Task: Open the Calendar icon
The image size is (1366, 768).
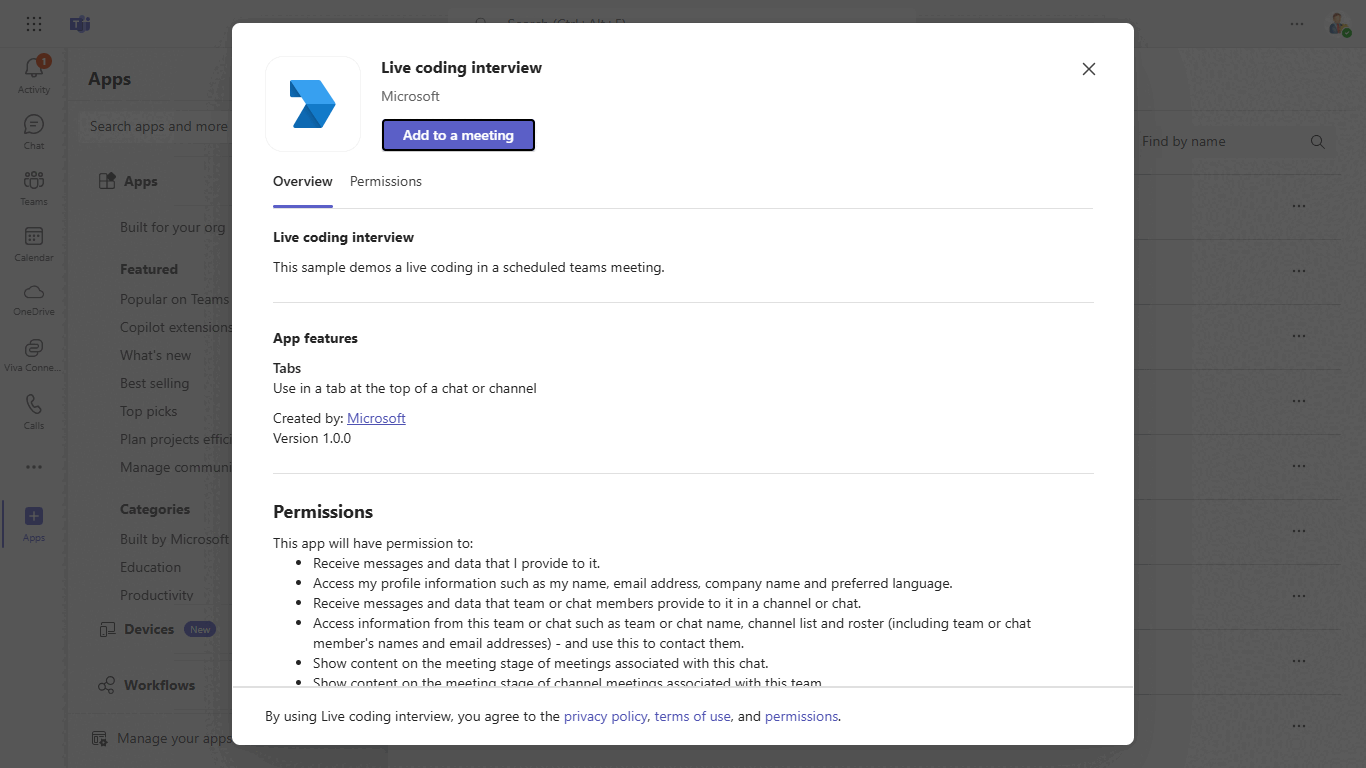Action: click(33, 240)
